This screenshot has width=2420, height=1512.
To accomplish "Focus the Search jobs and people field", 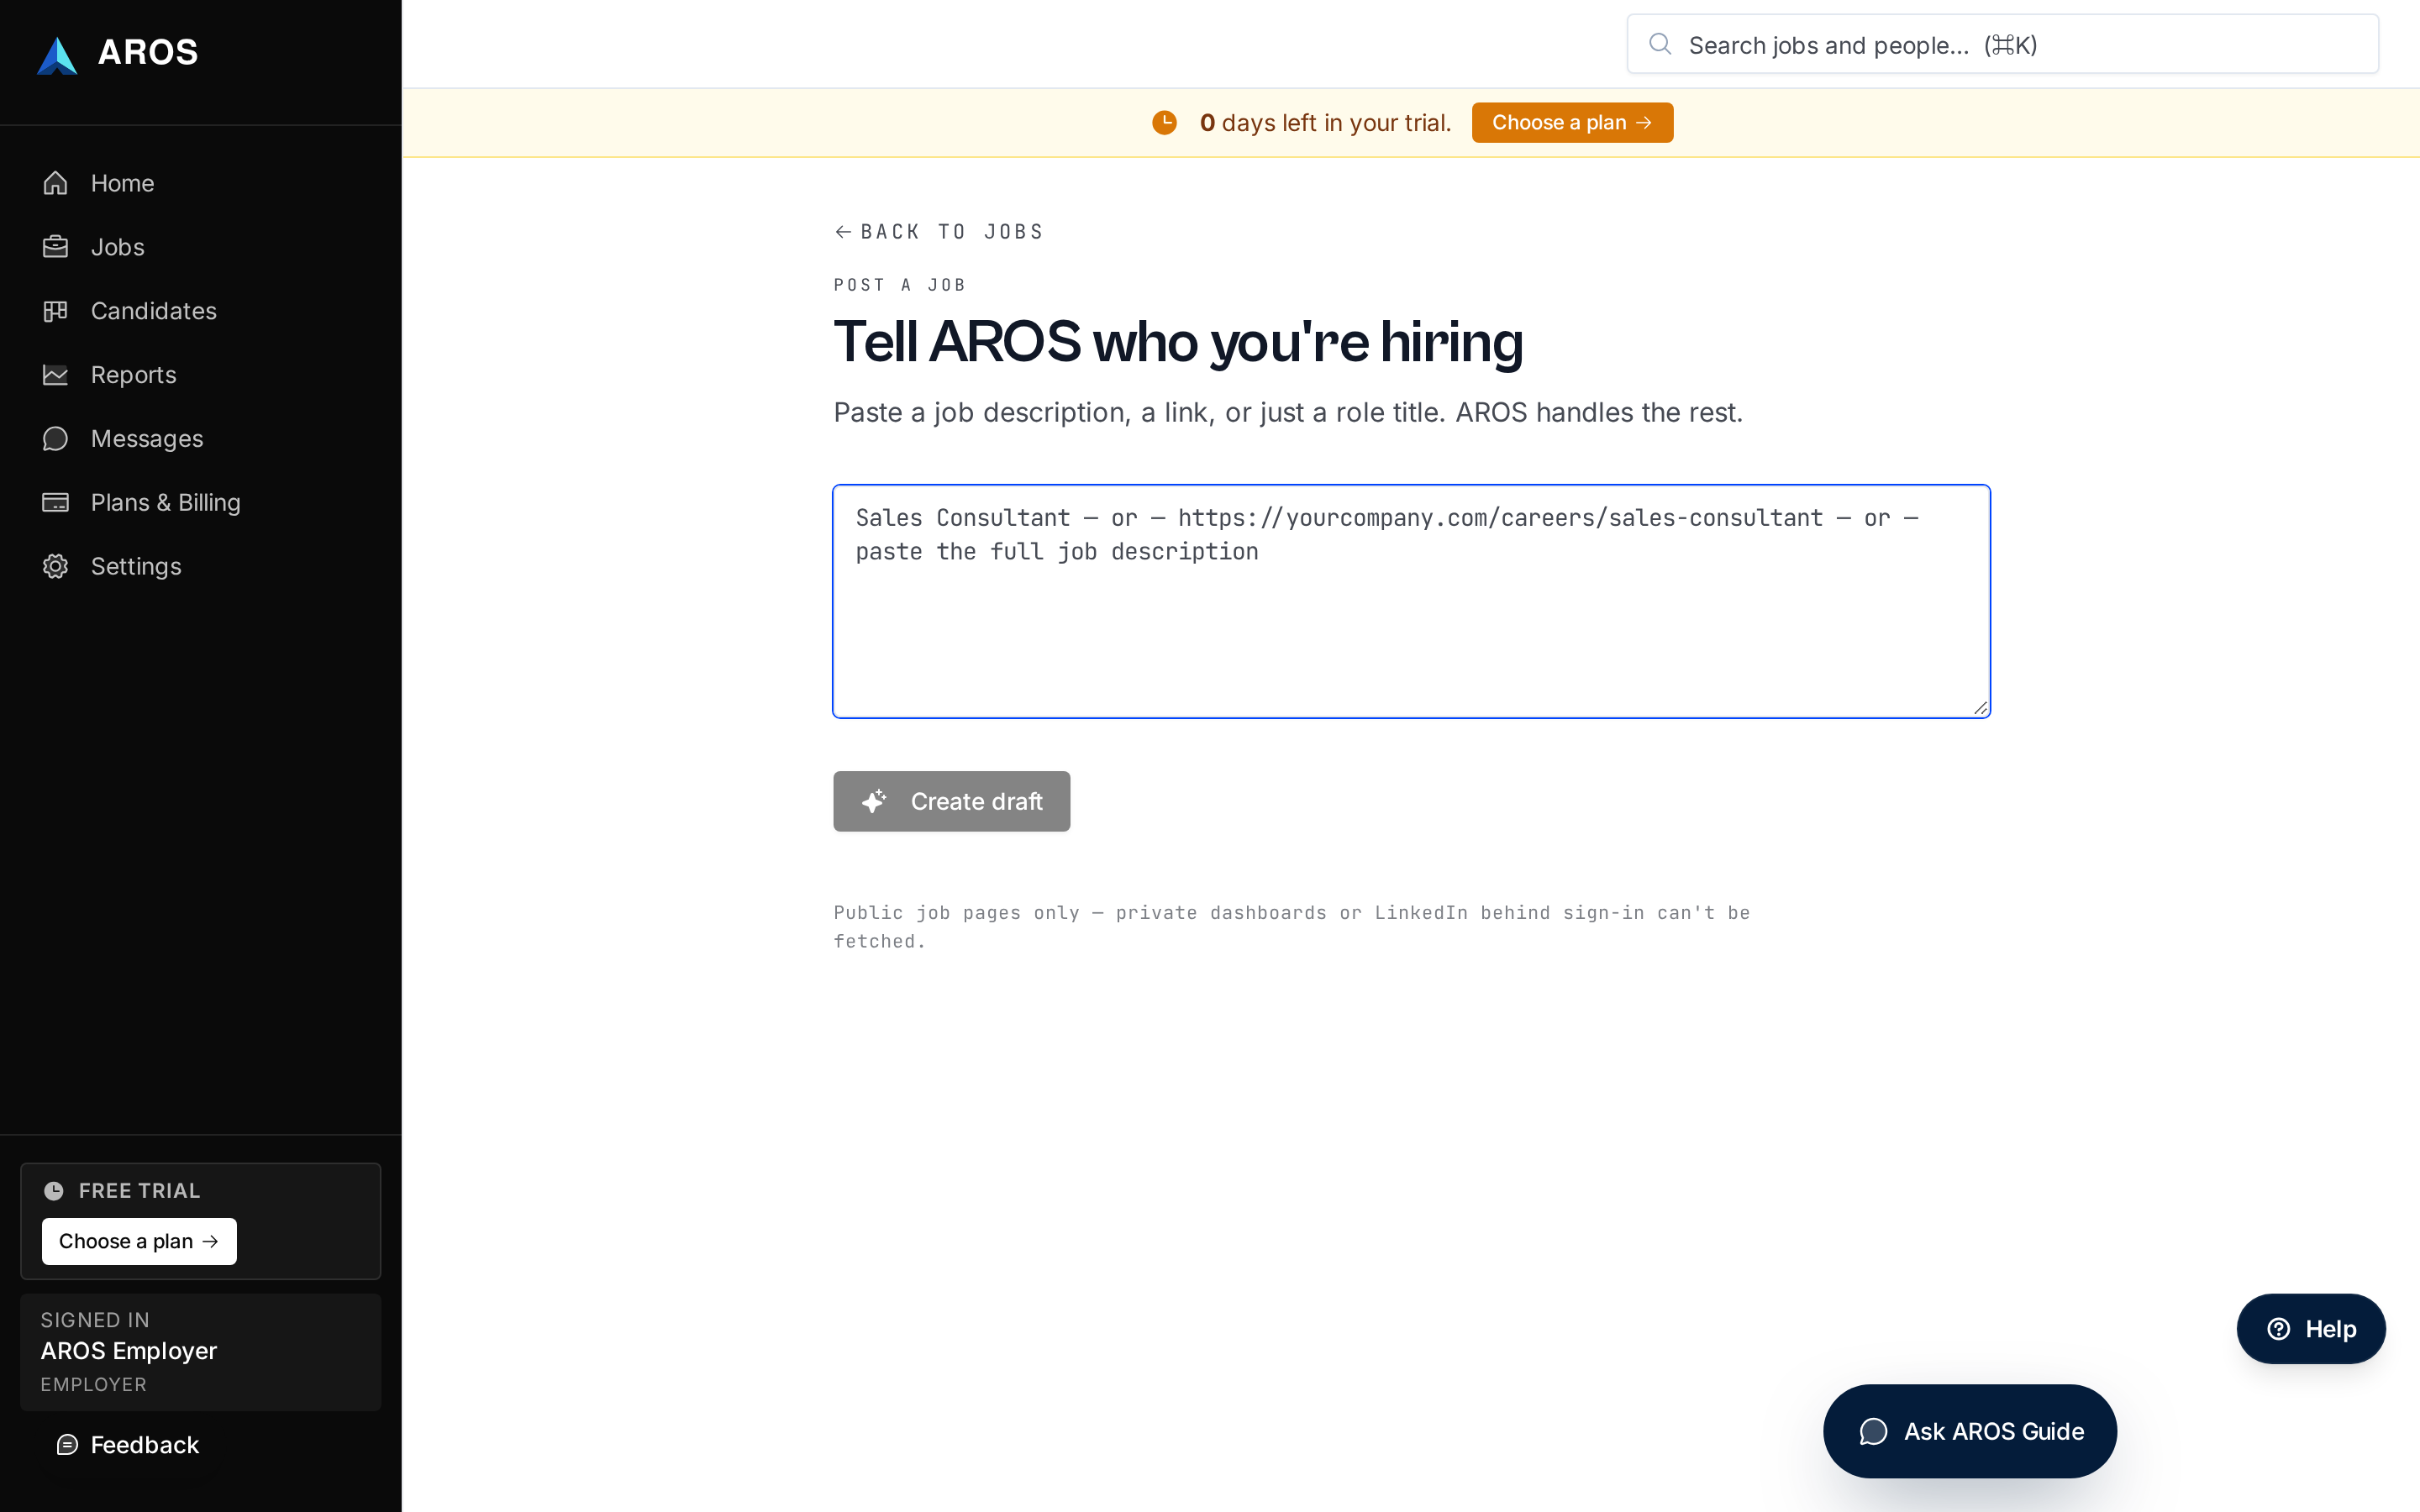I will pos(2003,44).
